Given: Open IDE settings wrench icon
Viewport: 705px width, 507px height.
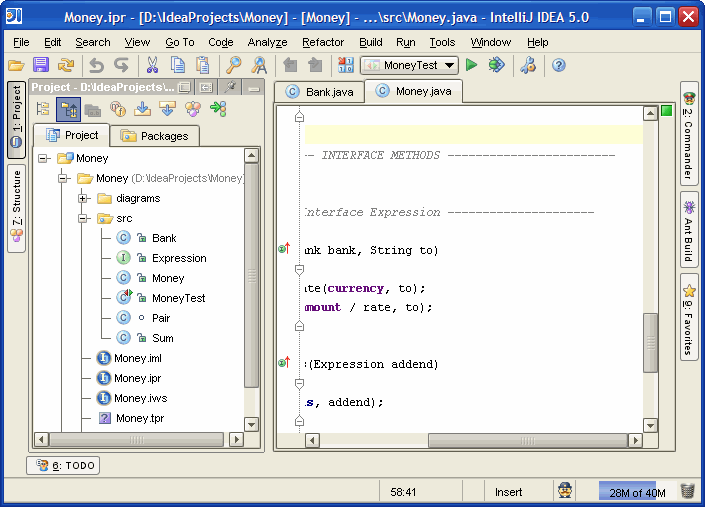Looking at the screenshot, I should (528, 66).
